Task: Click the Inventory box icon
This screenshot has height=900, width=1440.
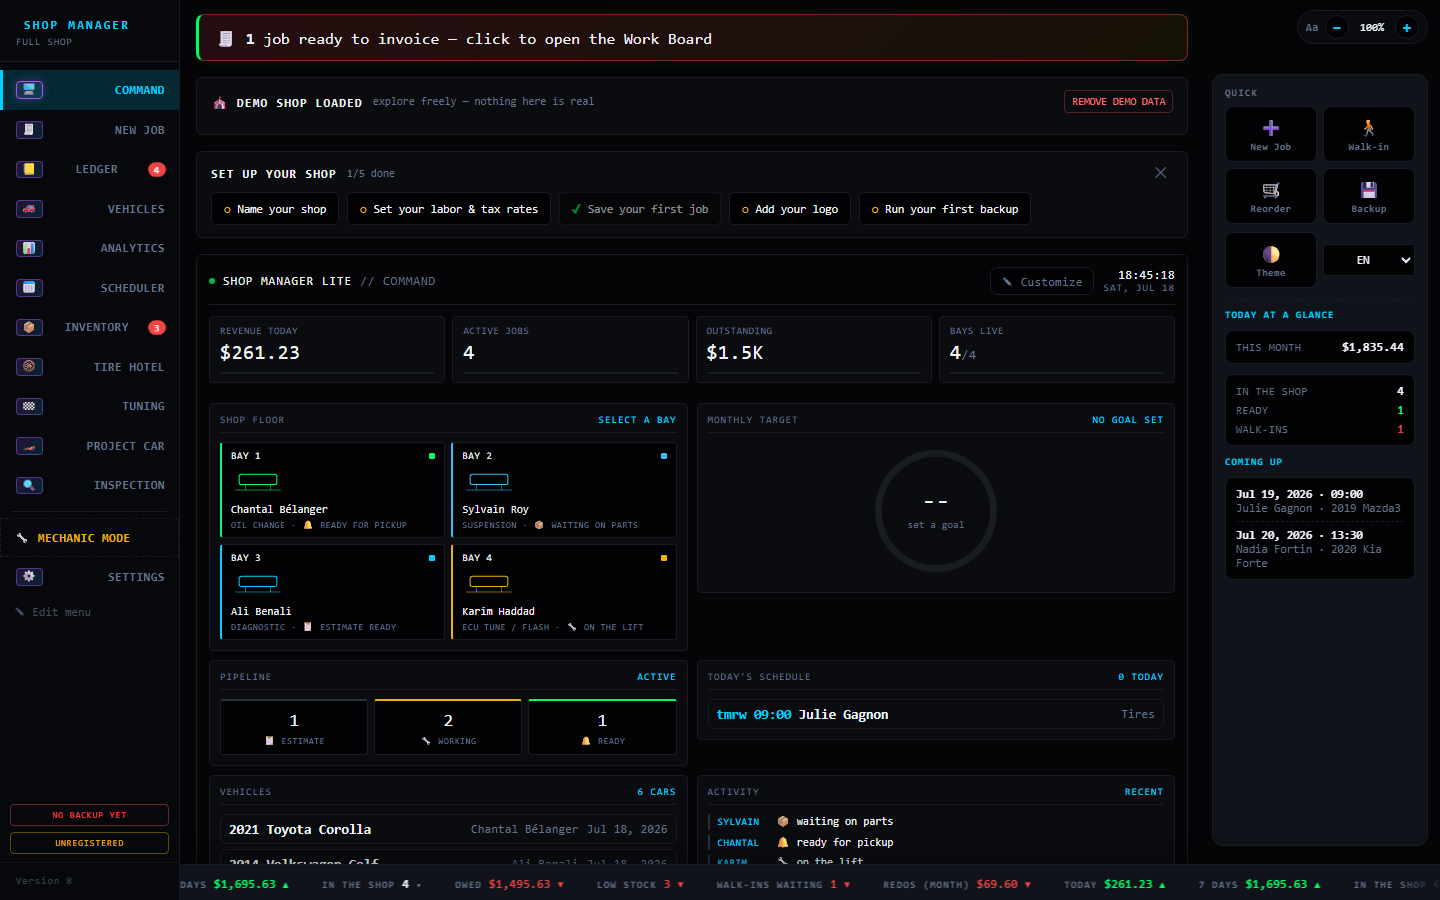Action: (x=29, y=327)
